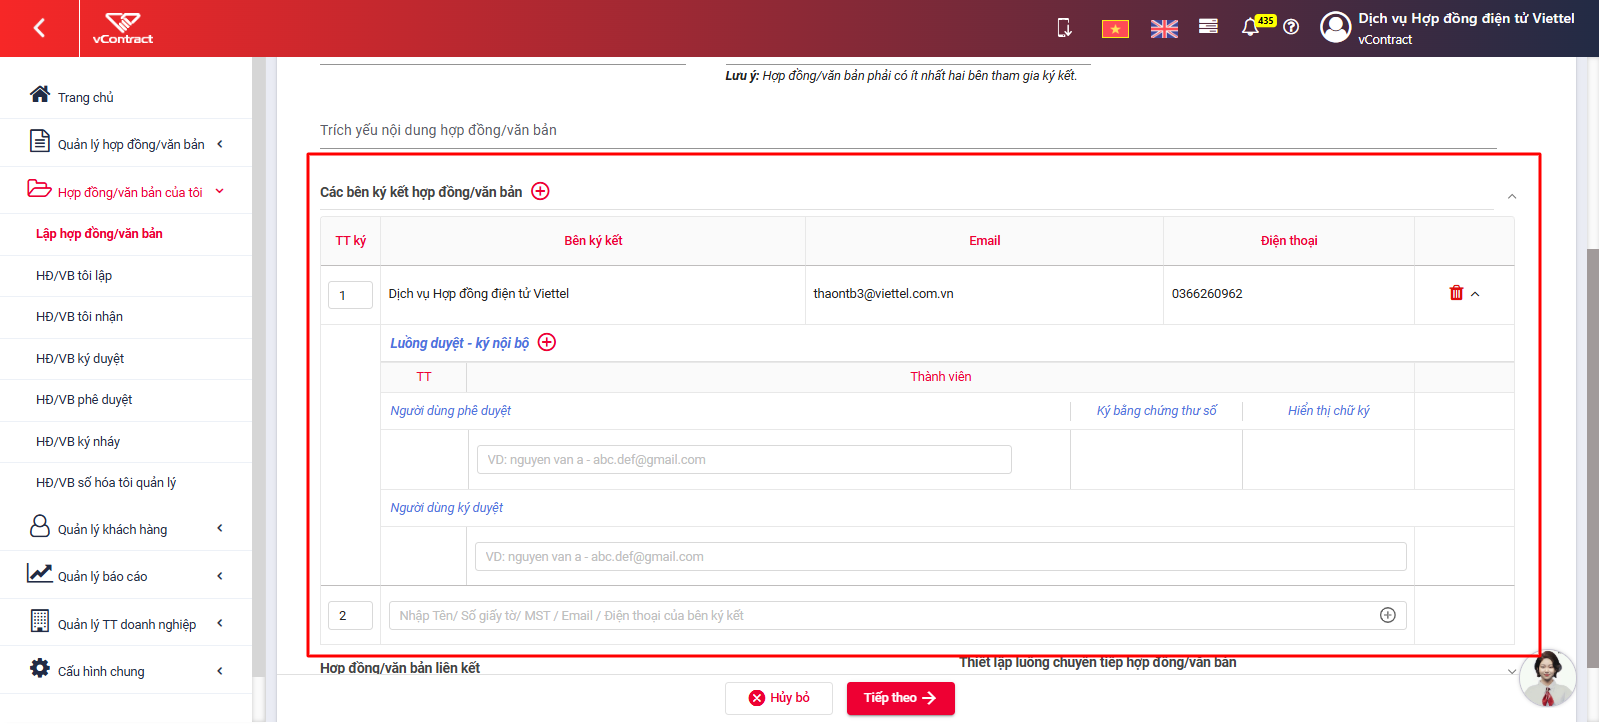The image size is (1599, 726).
Task: Click plus icon in second party field
Action: (1388, 615)
